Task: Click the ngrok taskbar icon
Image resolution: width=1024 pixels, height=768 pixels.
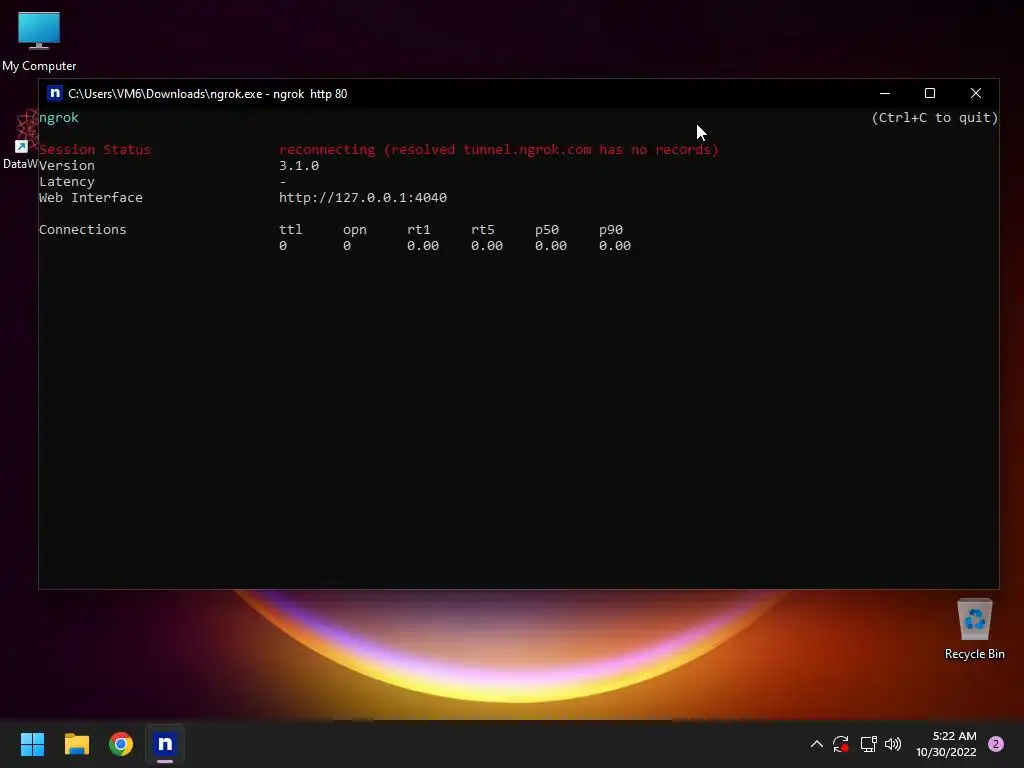Action: tap(165, 744)
